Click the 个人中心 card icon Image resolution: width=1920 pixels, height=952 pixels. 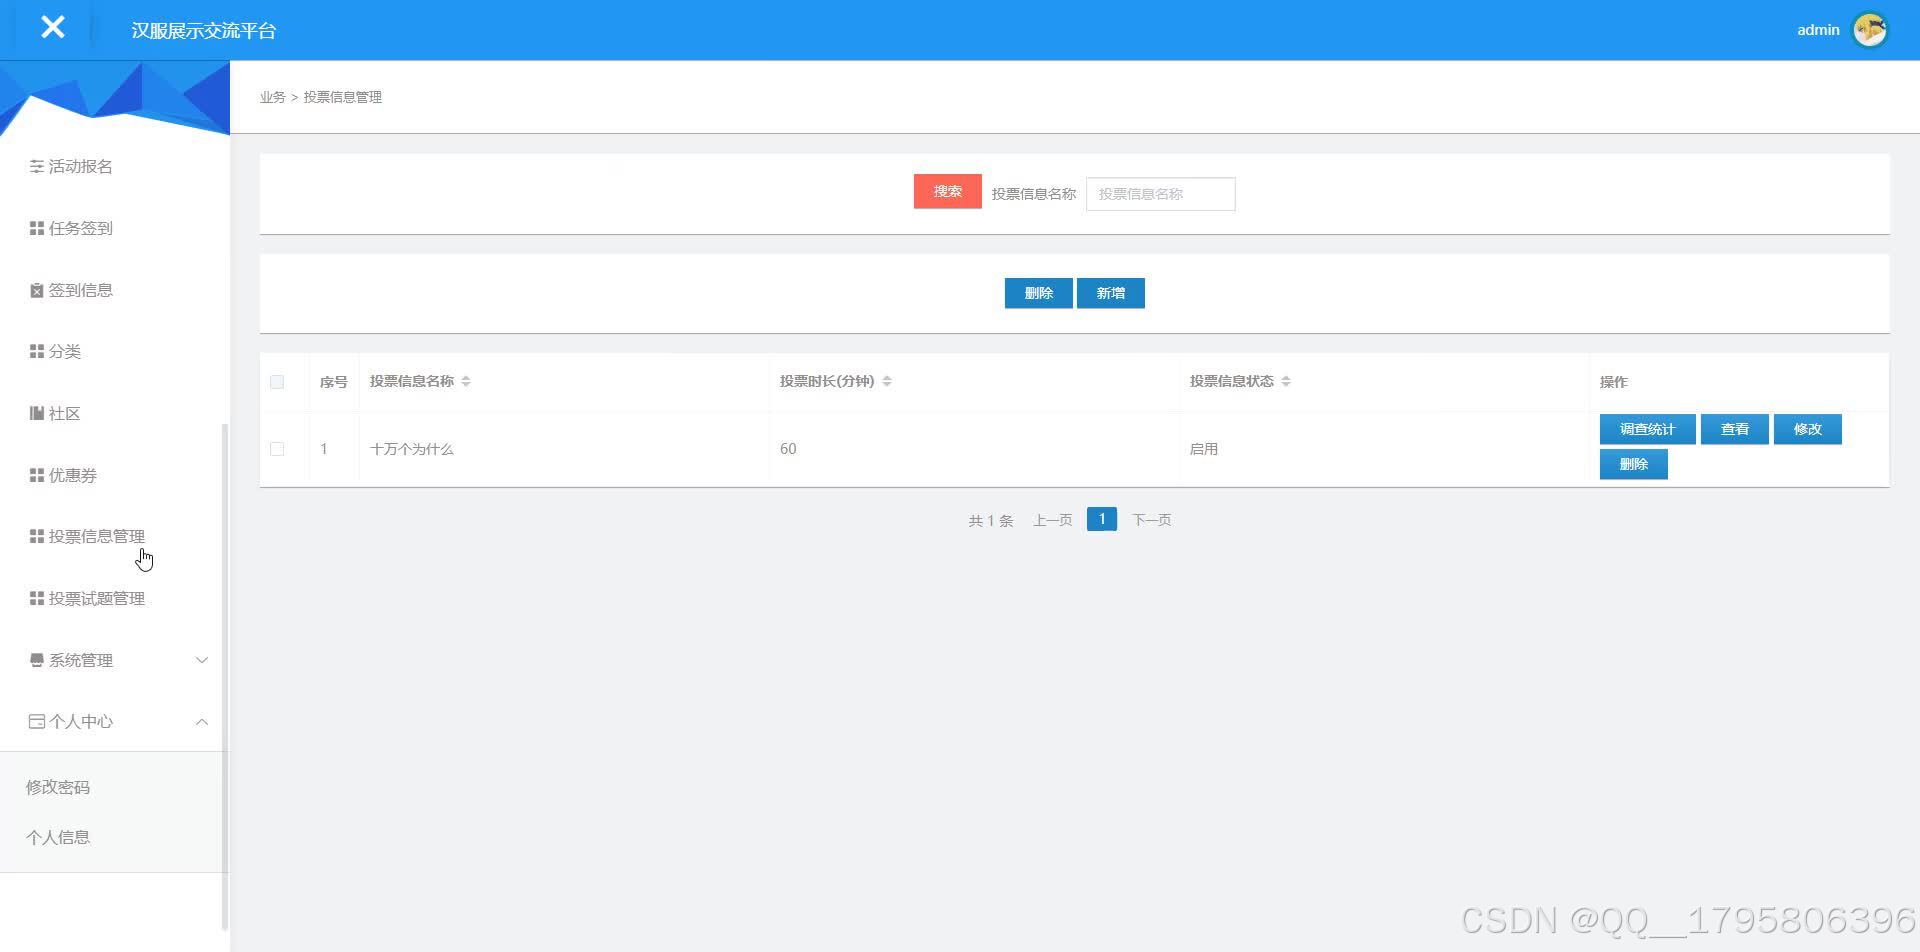pos(36,721)
